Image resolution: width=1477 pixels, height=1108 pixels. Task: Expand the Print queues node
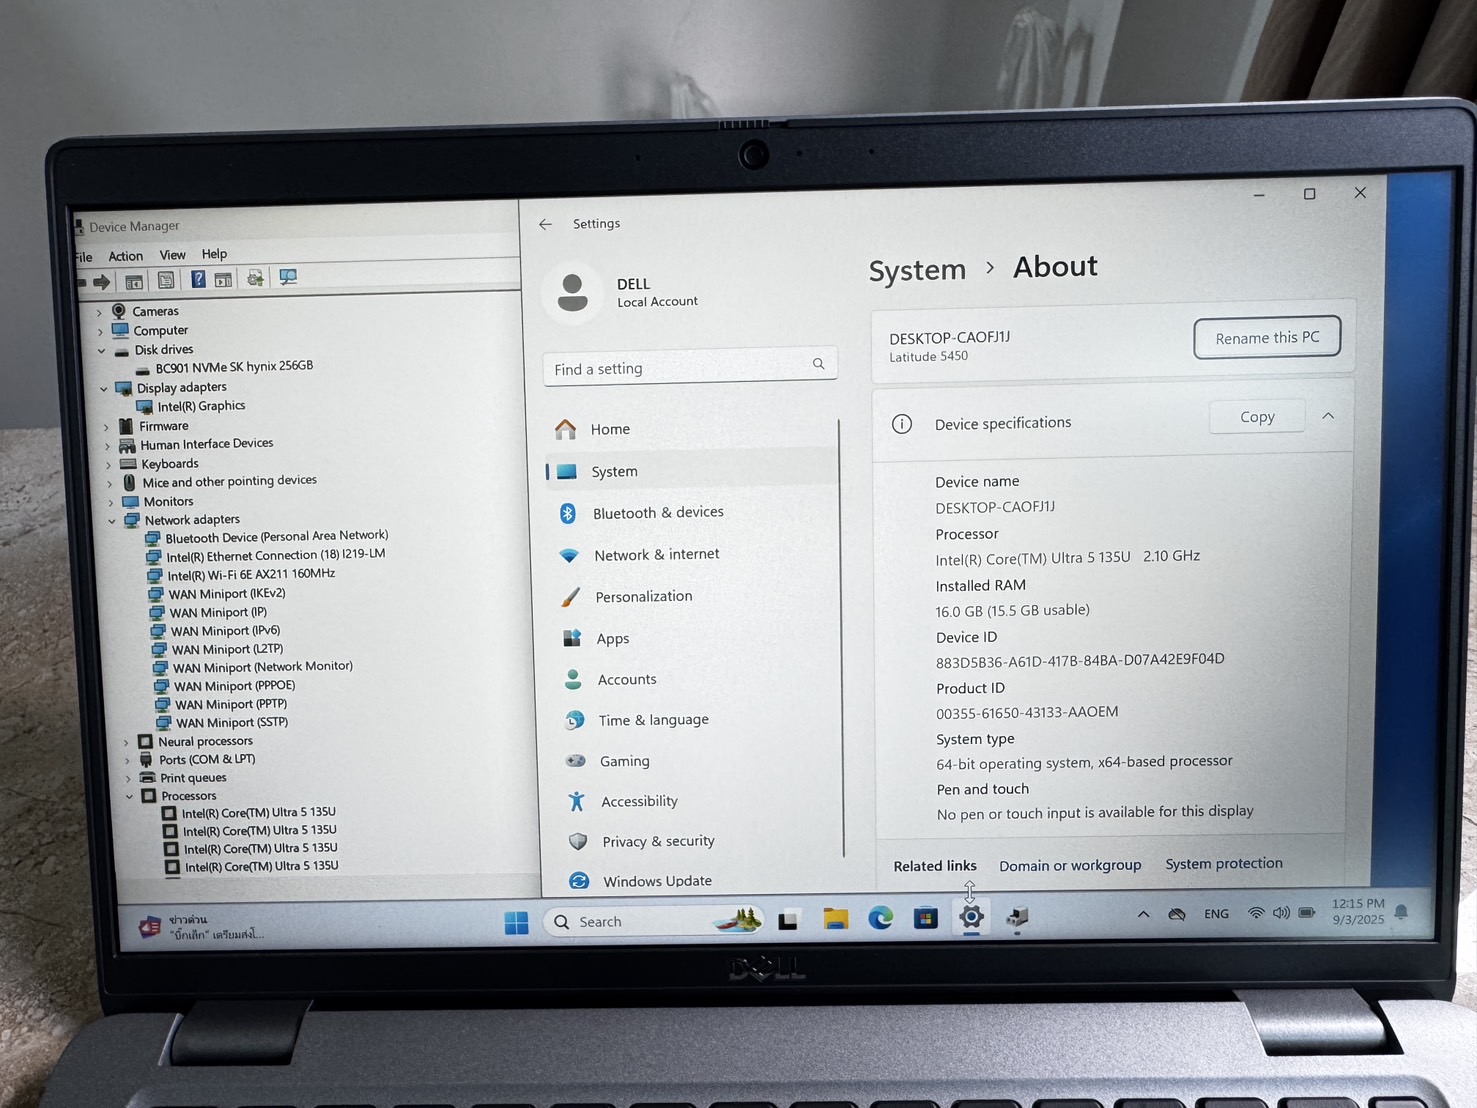[128, 779]
